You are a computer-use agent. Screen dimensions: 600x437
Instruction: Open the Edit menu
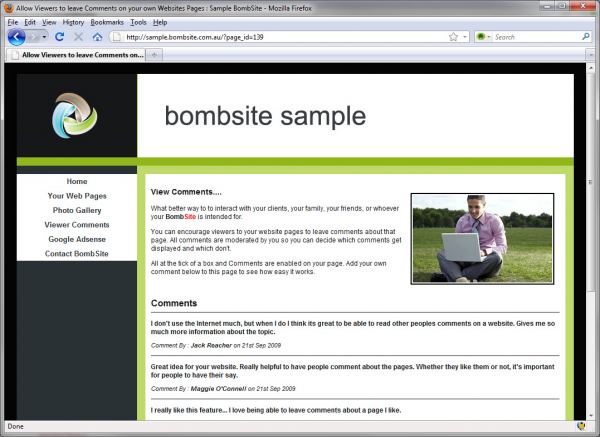pos(30,22)
